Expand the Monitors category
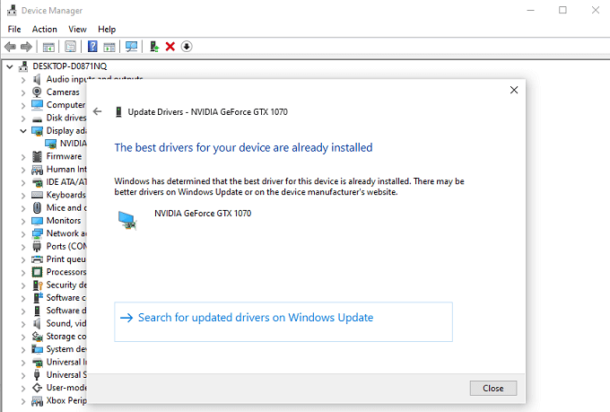 click(x=23, y=221)
